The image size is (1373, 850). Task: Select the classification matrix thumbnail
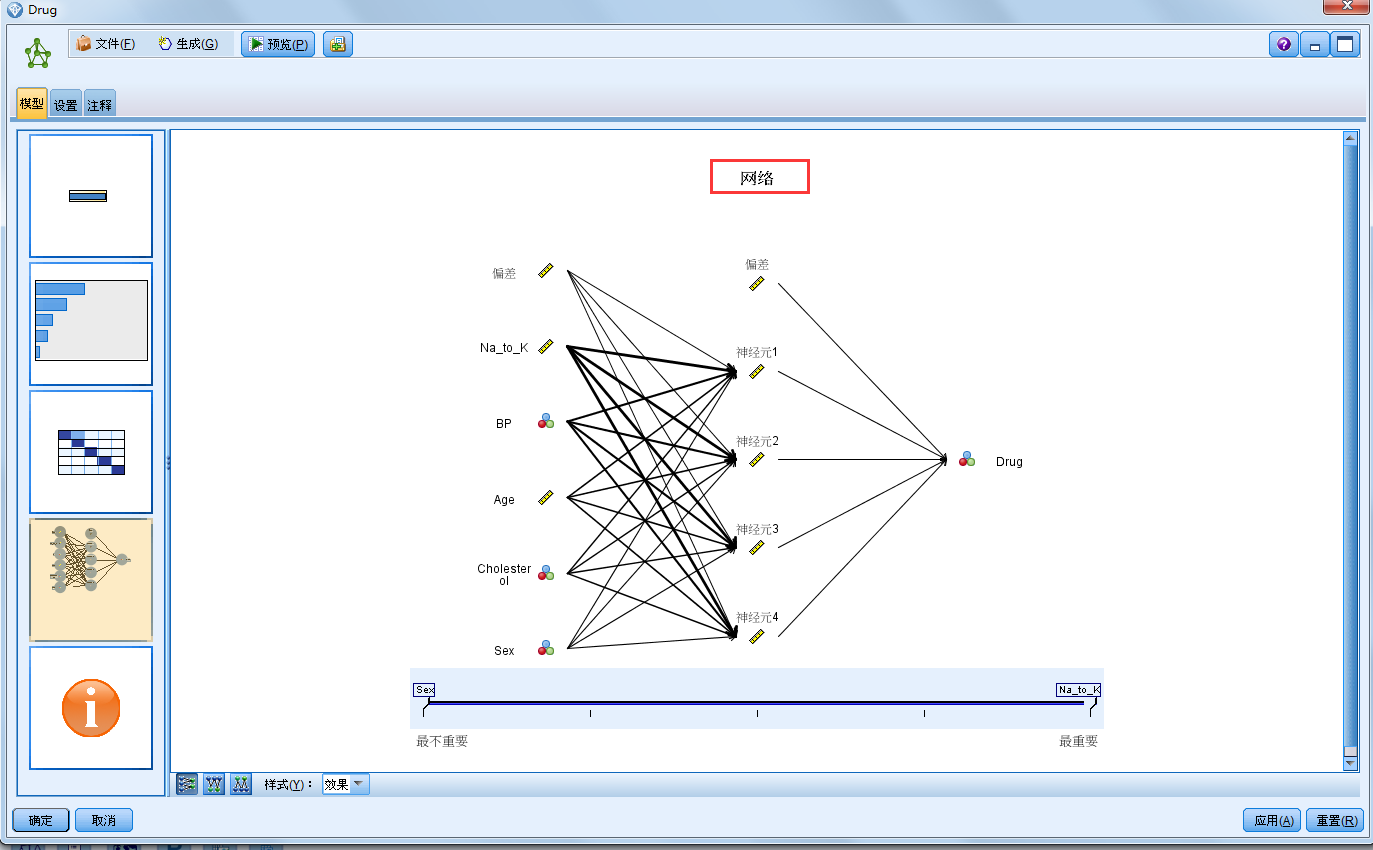tap(91, 452)
